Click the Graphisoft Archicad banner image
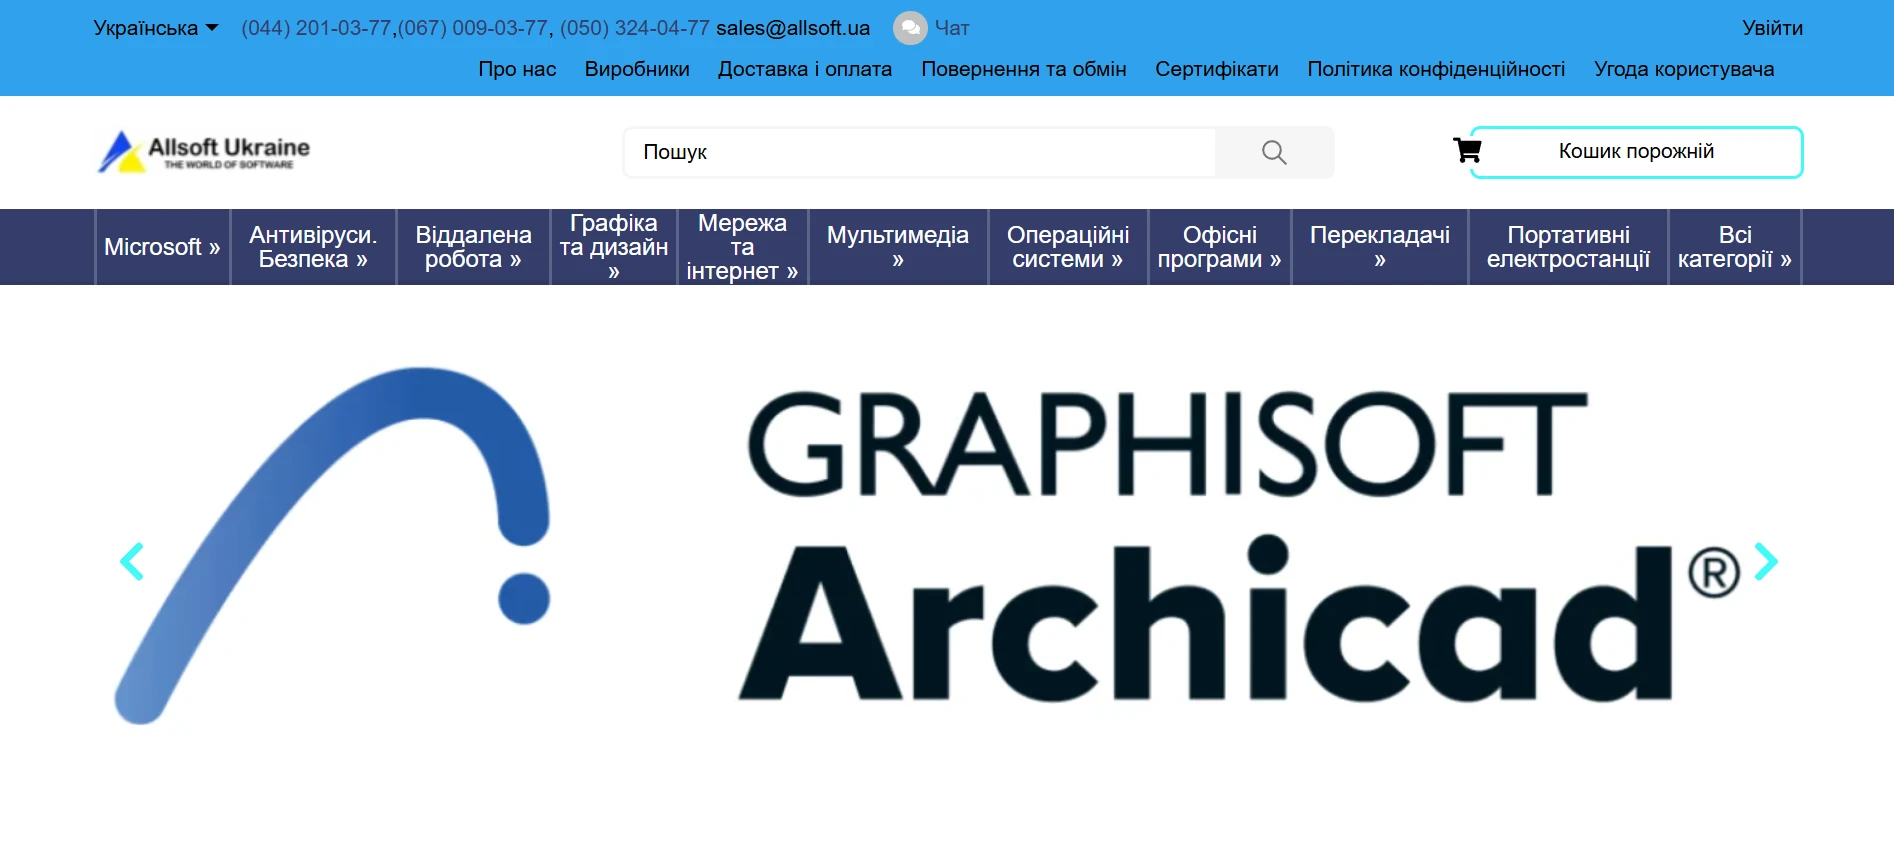 947,545
